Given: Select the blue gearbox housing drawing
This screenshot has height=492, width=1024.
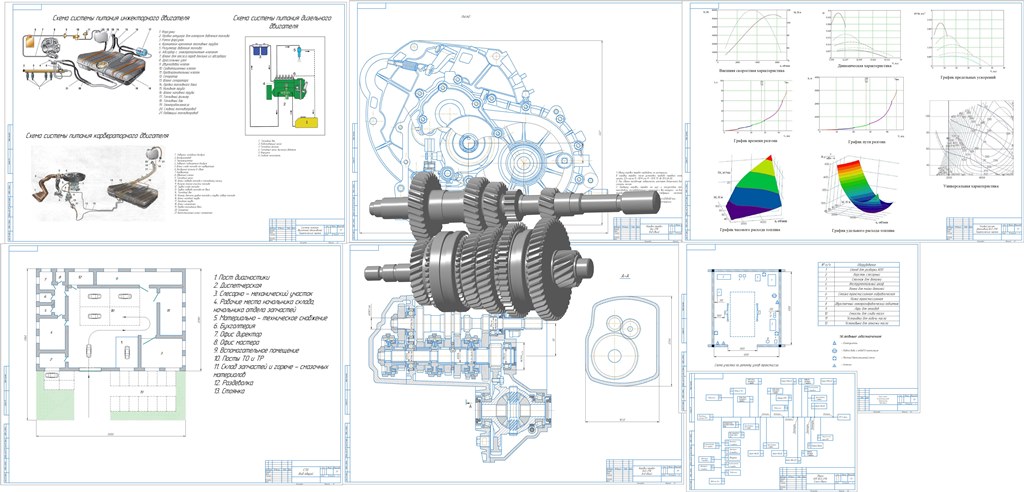Looking at the screenshot, I should (x=483, y=114).
